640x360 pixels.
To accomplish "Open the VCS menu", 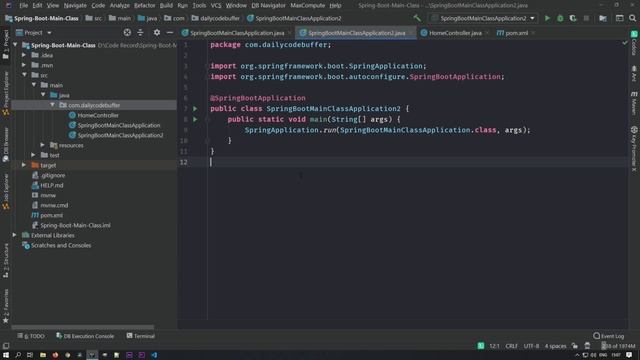I will click(x=216, y=5).
